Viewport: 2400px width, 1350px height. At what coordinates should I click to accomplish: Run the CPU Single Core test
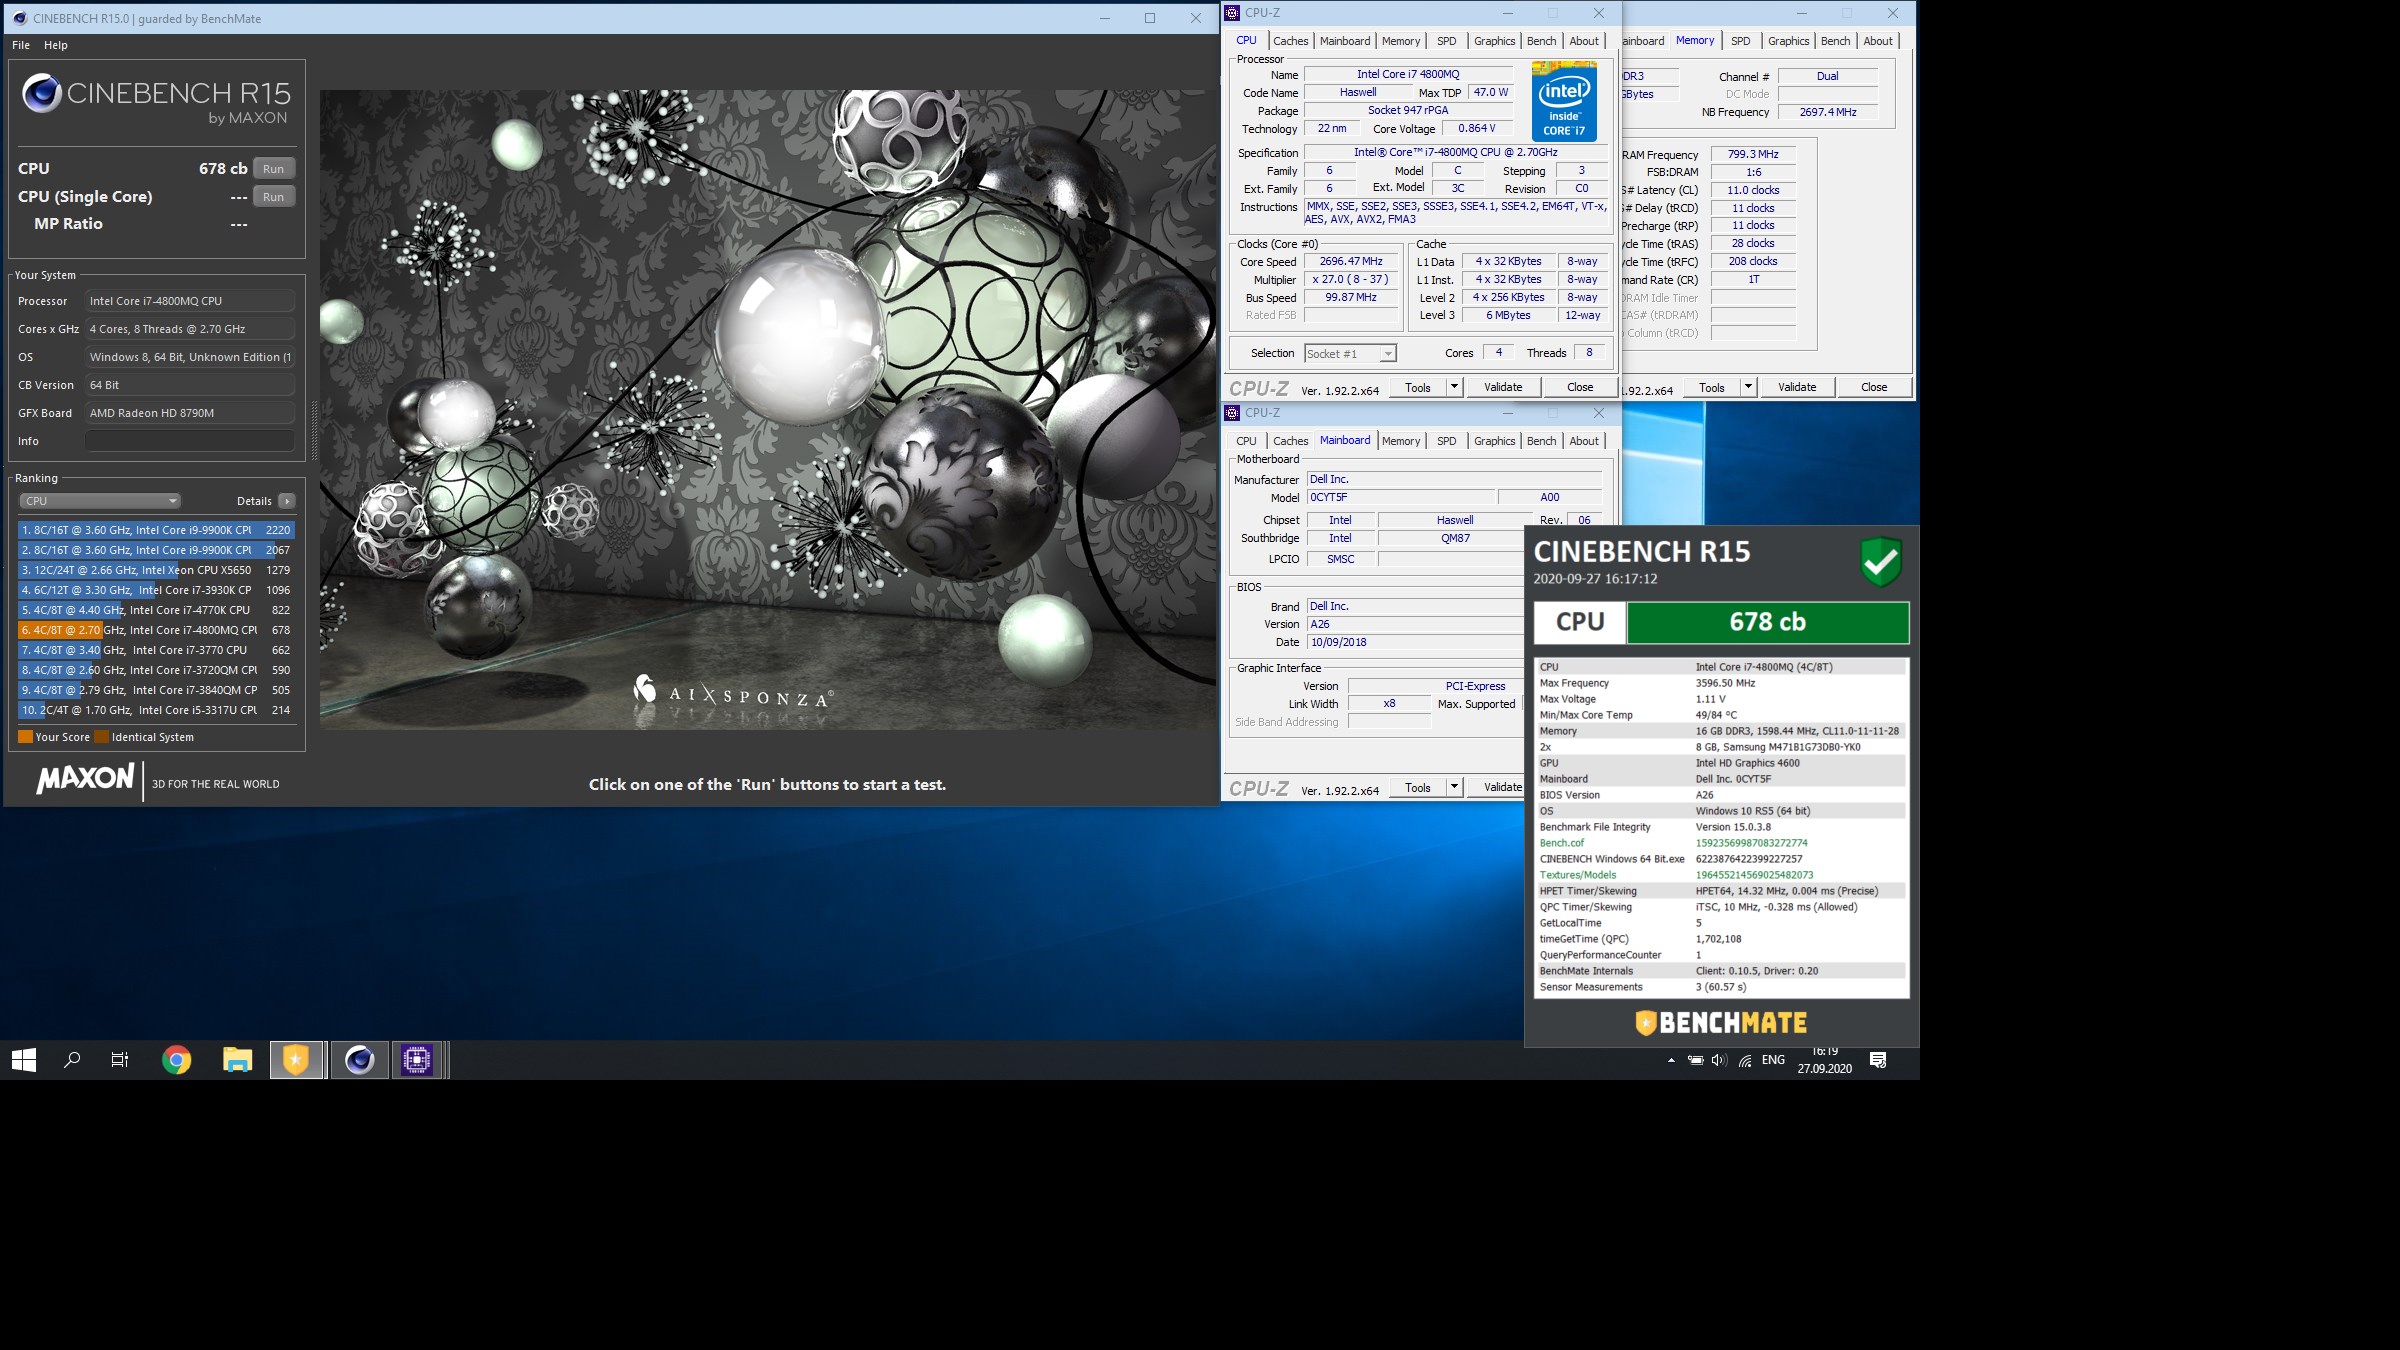[274, 197]
